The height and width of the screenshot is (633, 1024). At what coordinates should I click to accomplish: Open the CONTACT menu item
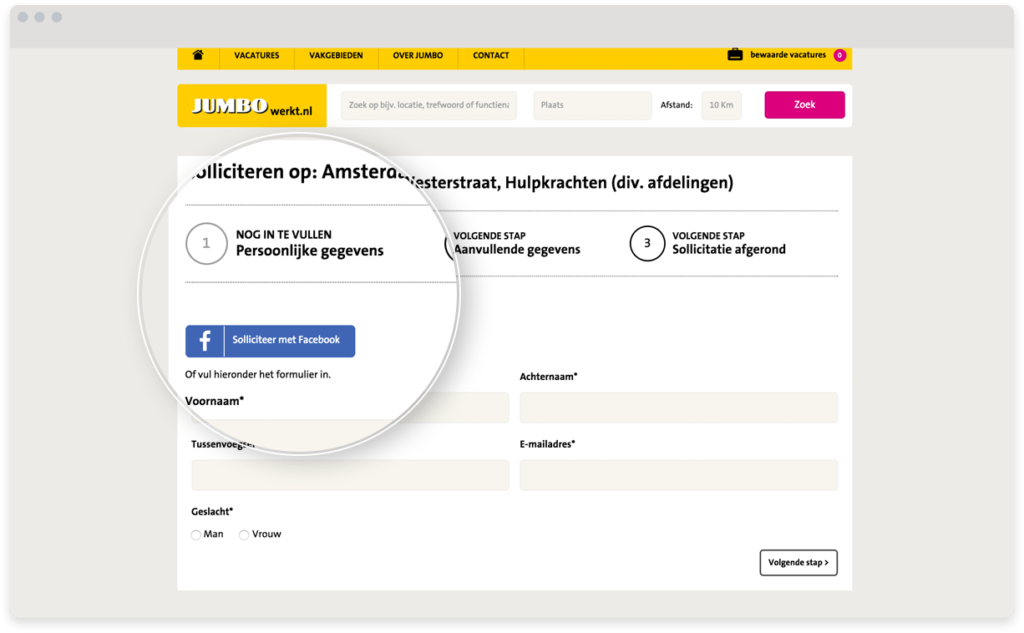click(x=490, y=56)
